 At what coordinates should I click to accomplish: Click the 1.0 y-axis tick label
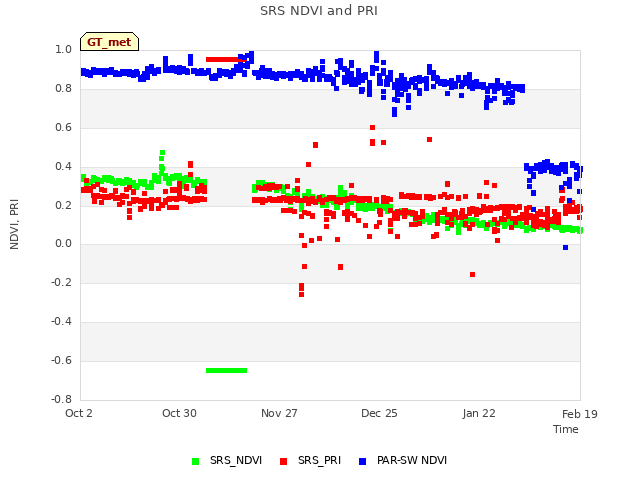63,49
